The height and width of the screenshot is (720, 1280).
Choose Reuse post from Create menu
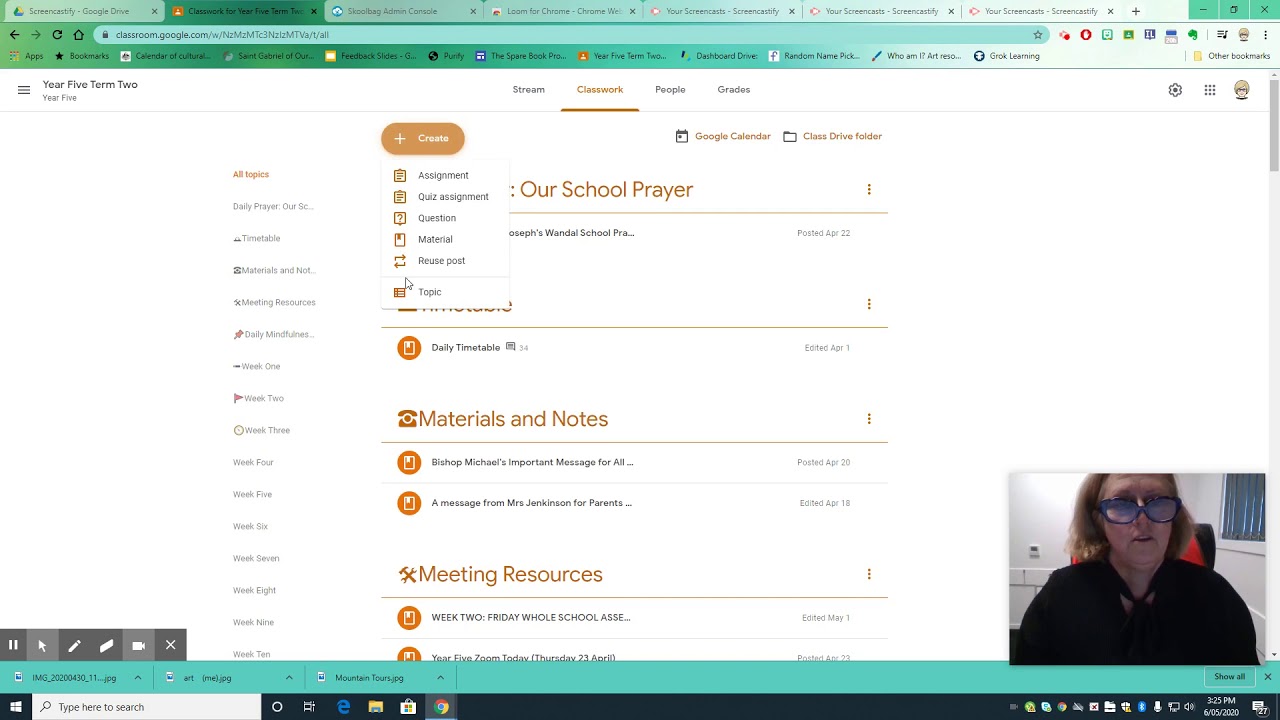tap(445, 261)
